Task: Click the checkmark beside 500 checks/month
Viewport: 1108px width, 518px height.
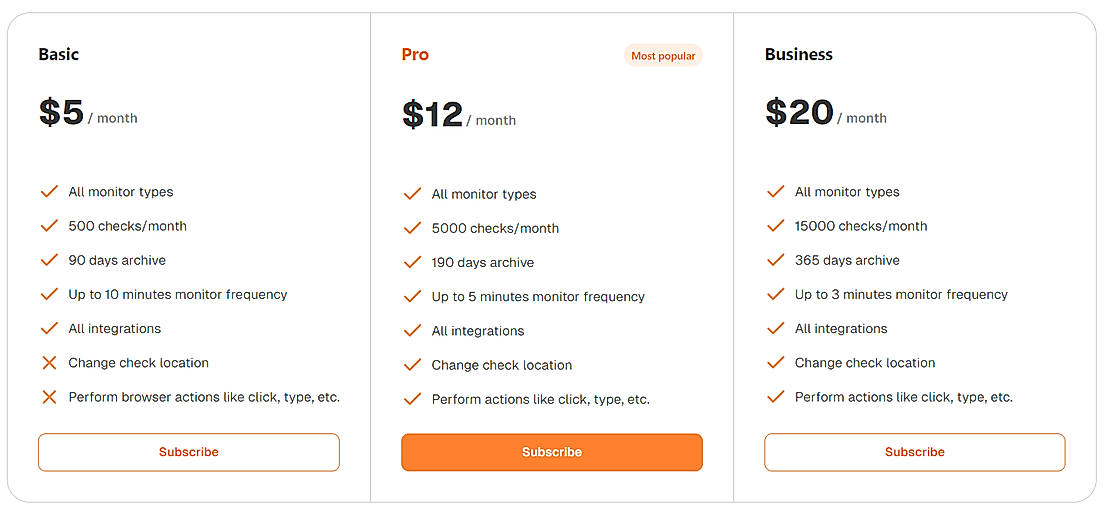Action: tap(49, 226)
